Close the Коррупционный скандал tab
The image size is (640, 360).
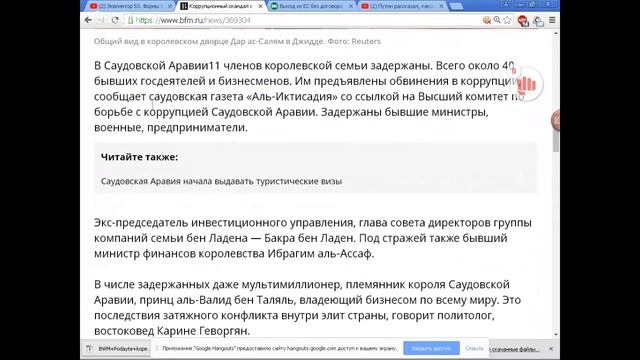(x=260, y=6)
